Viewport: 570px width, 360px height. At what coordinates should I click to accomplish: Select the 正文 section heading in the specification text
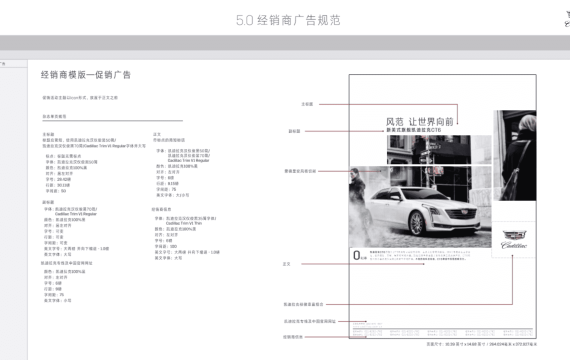pyautogui.click(x=157, y=134)
